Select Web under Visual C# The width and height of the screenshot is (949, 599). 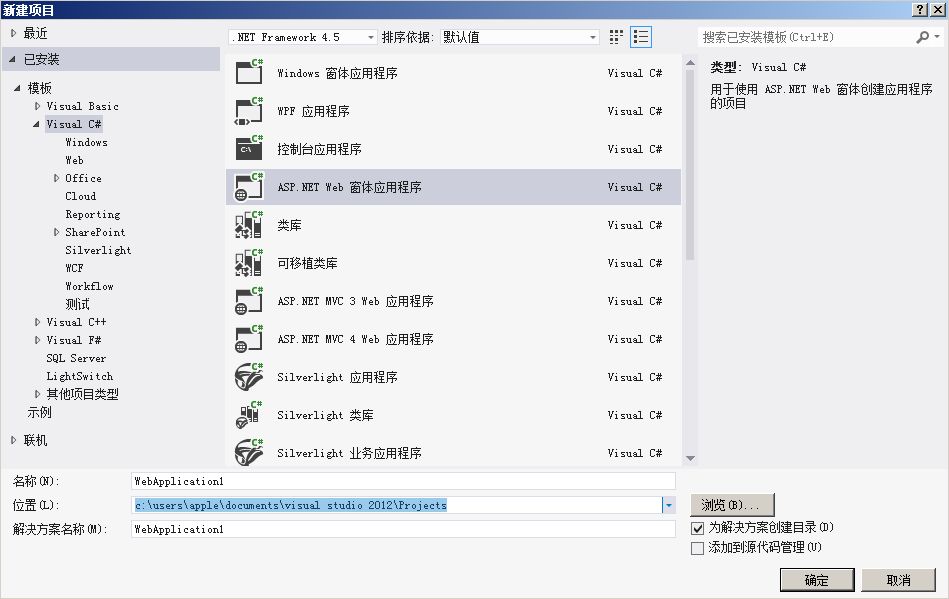tap(74, 160)
